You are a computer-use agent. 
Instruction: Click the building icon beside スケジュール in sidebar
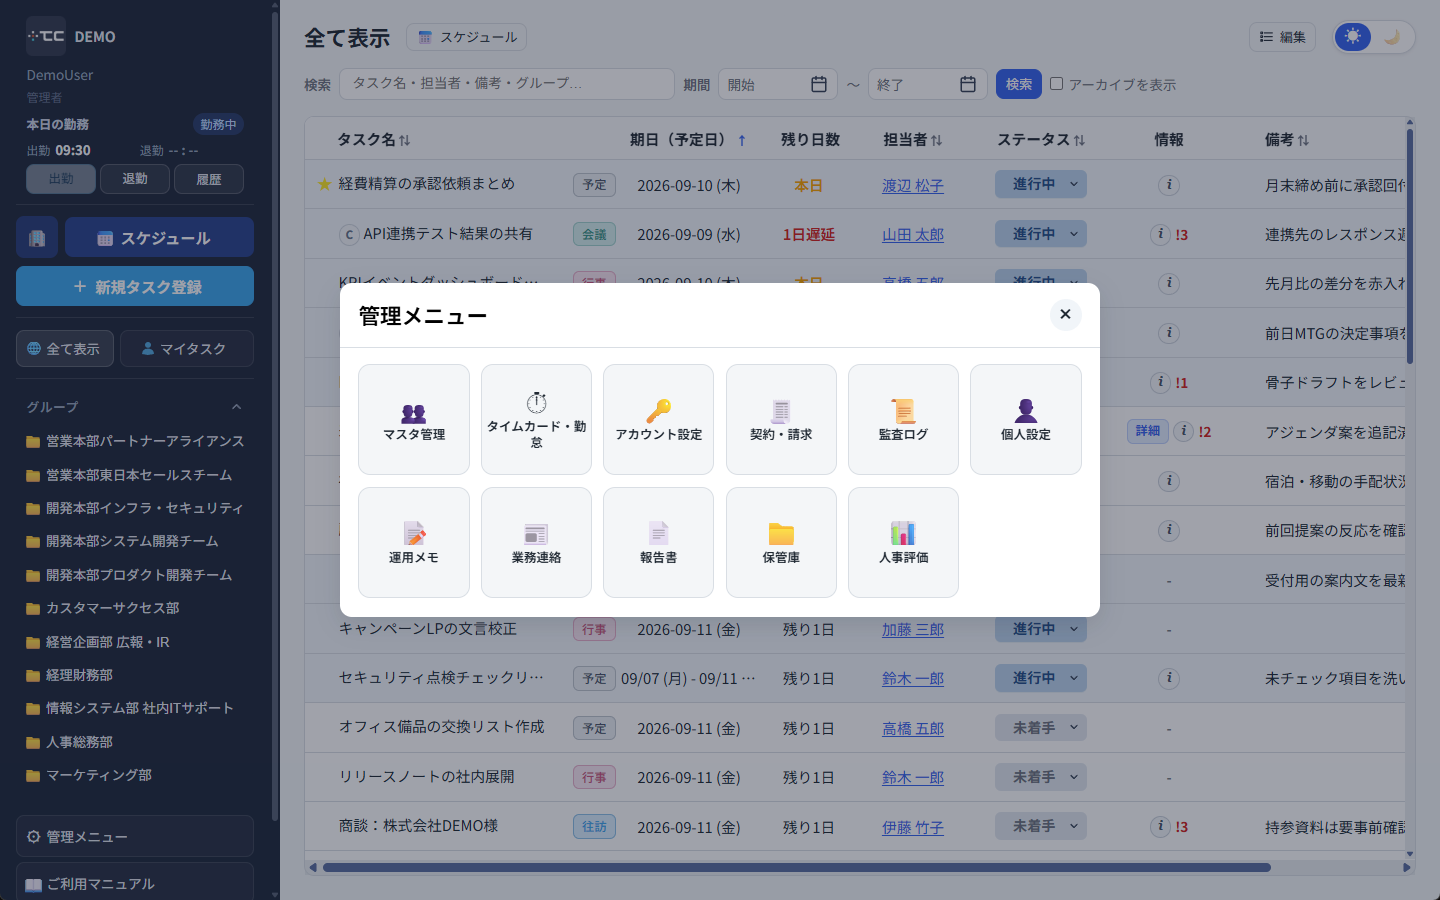[37, 238]
